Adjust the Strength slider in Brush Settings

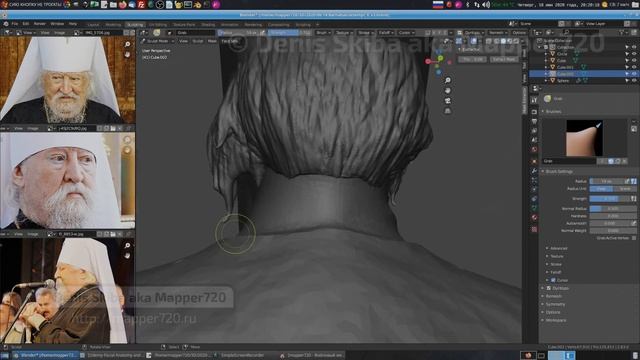[610, 199]
